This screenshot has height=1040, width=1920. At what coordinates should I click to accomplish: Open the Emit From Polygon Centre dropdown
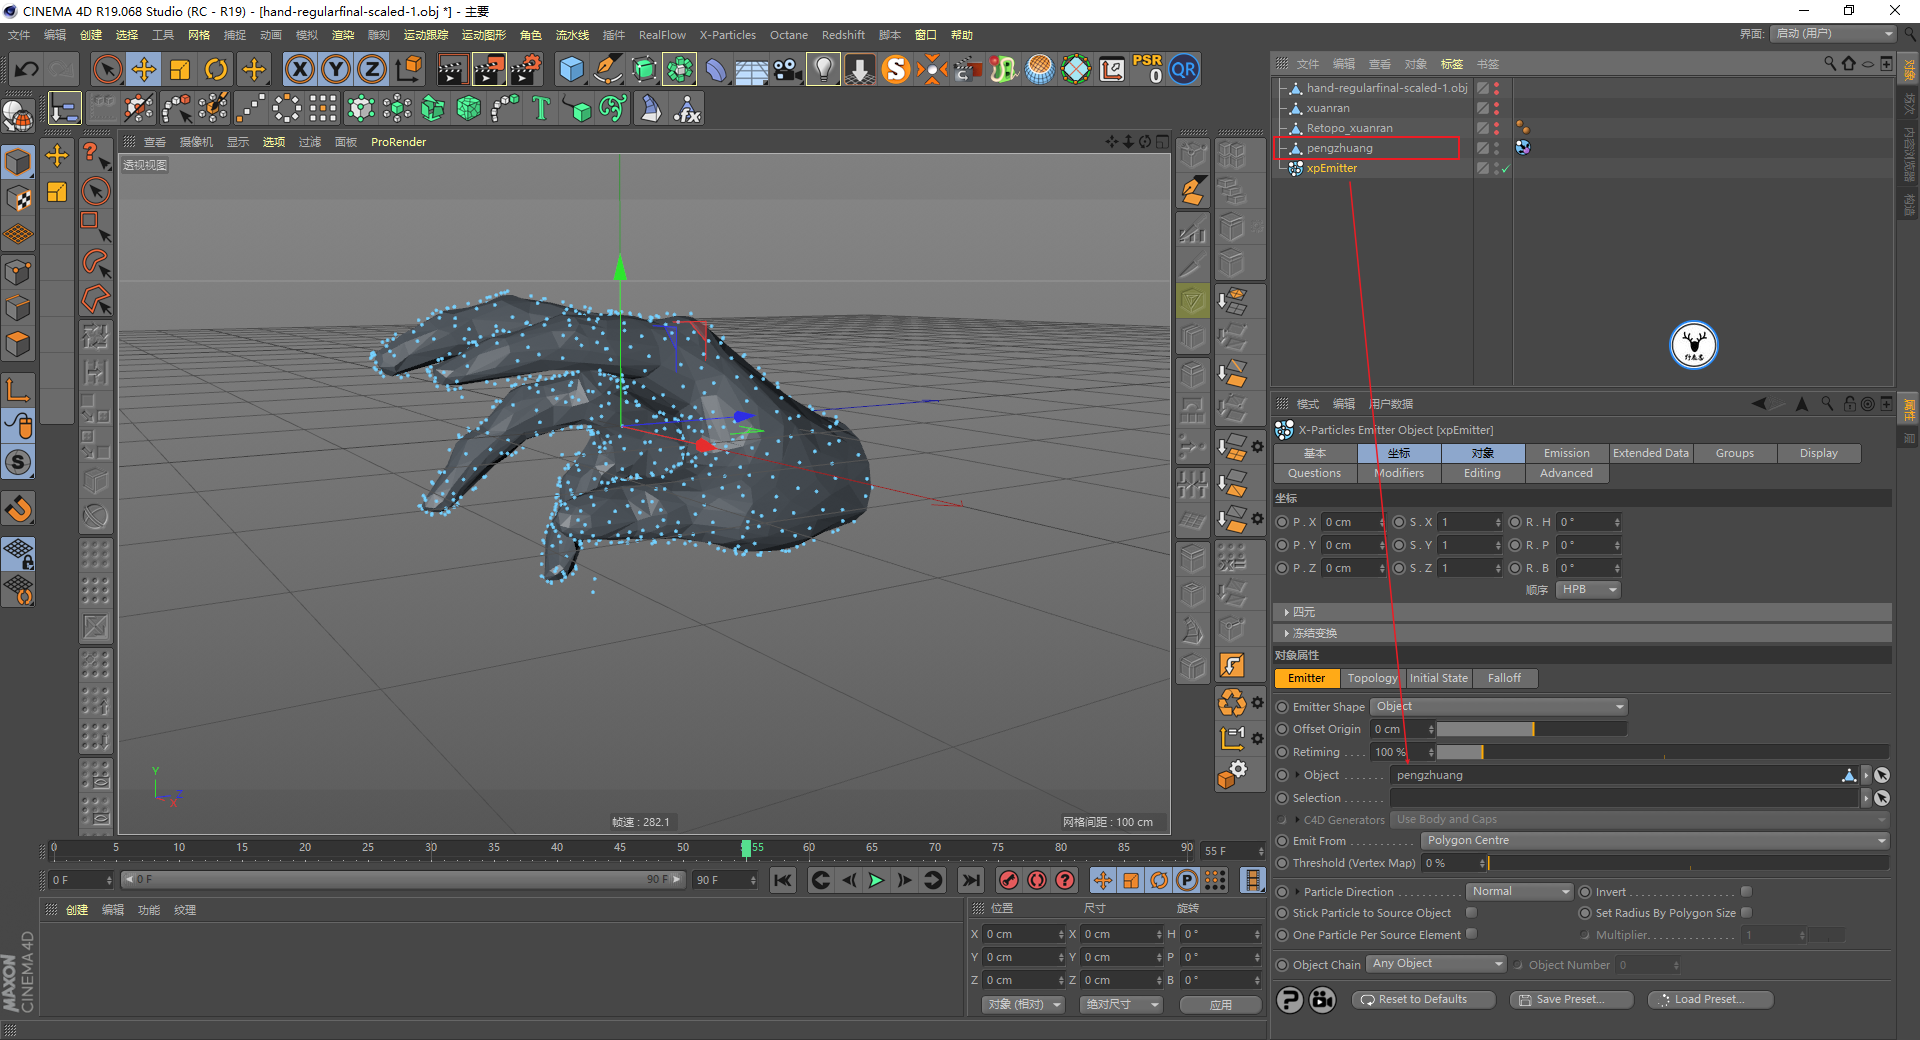(x=1654, y=841)
